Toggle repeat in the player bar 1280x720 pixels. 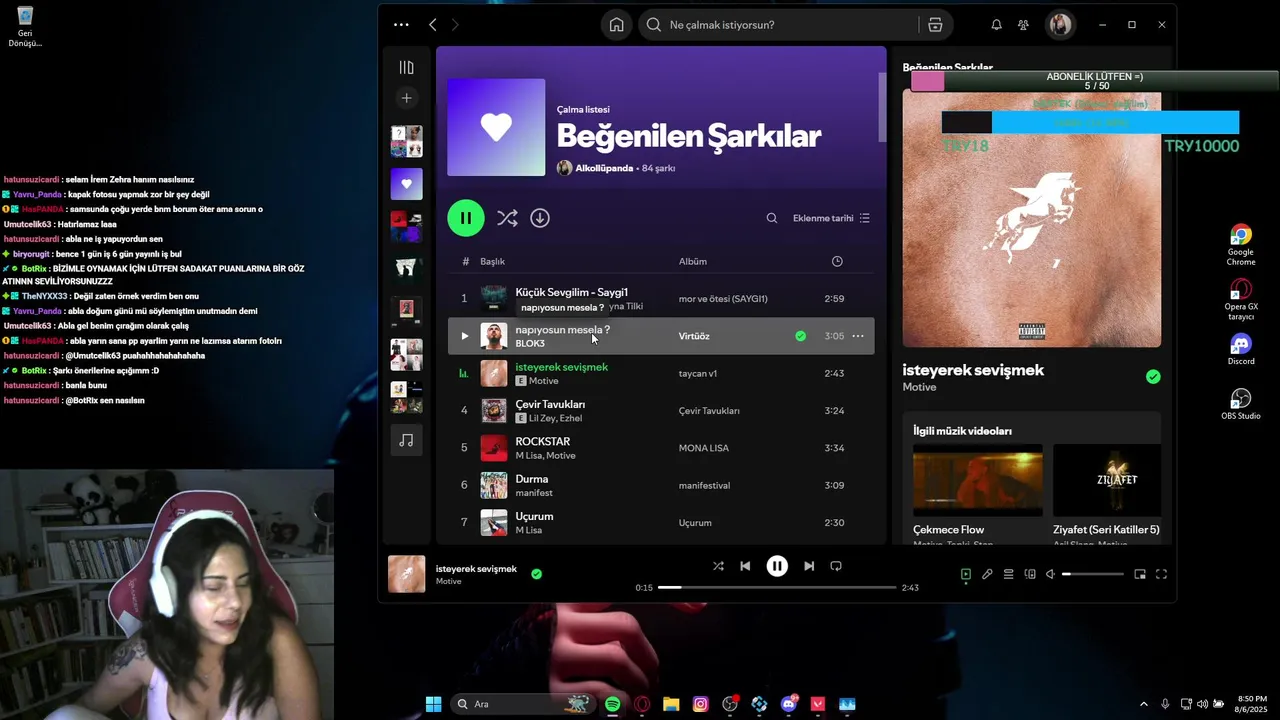(836, 566)
